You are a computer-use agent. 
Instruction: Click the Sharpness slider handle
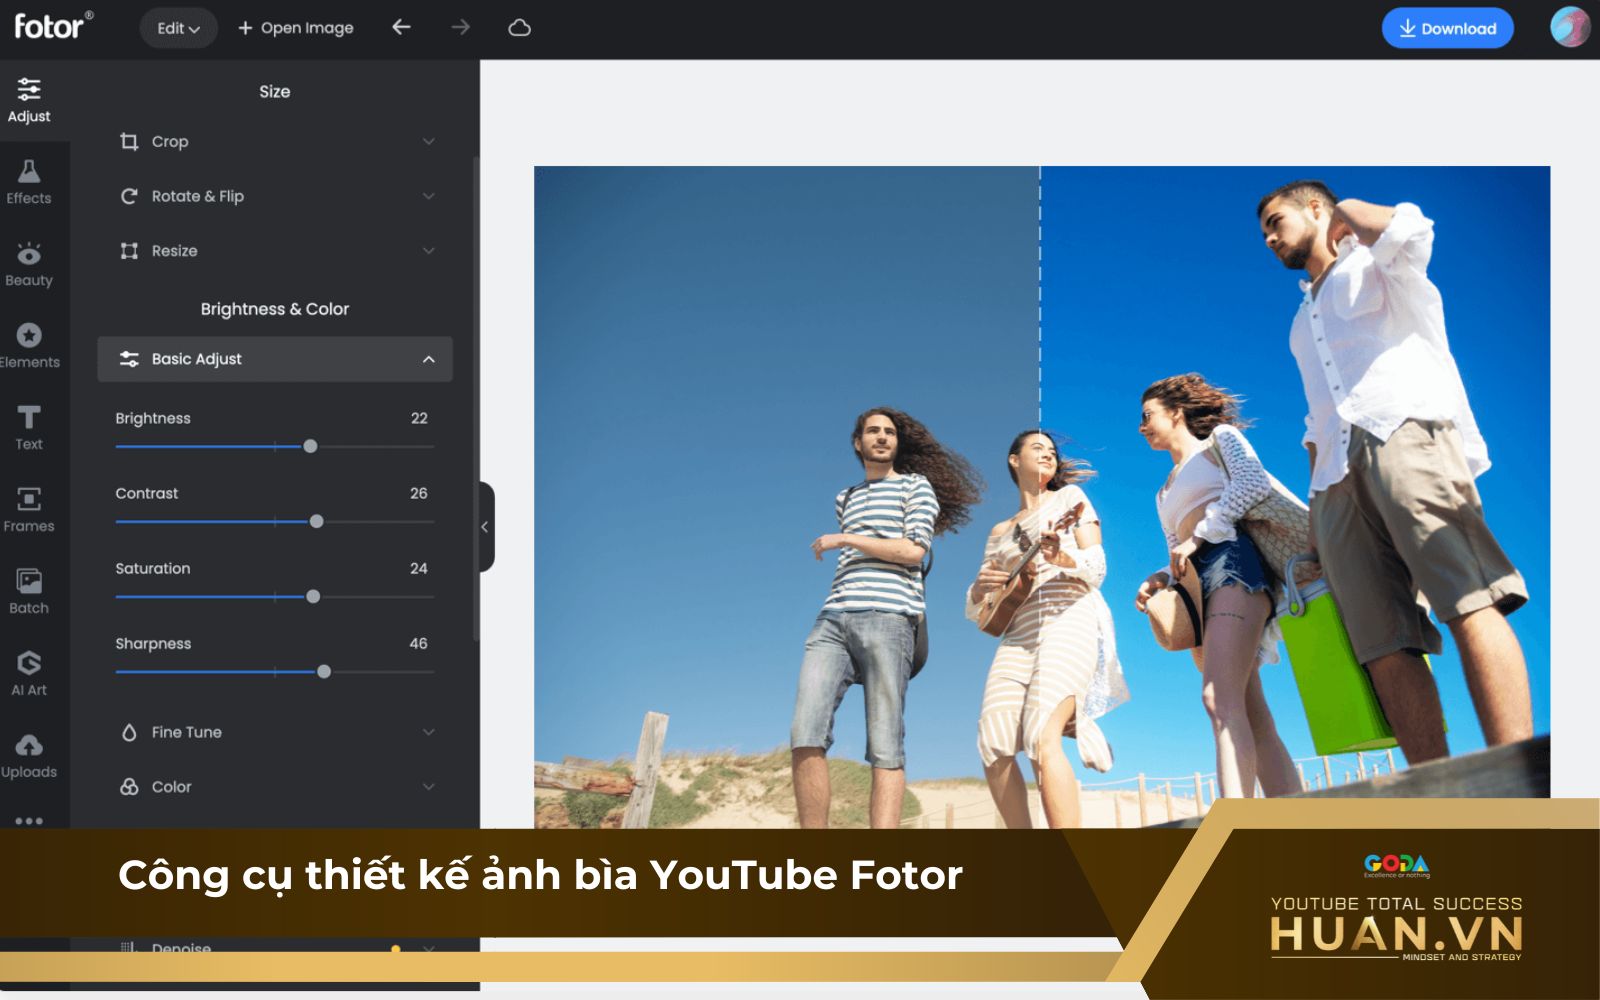[324, 671]
